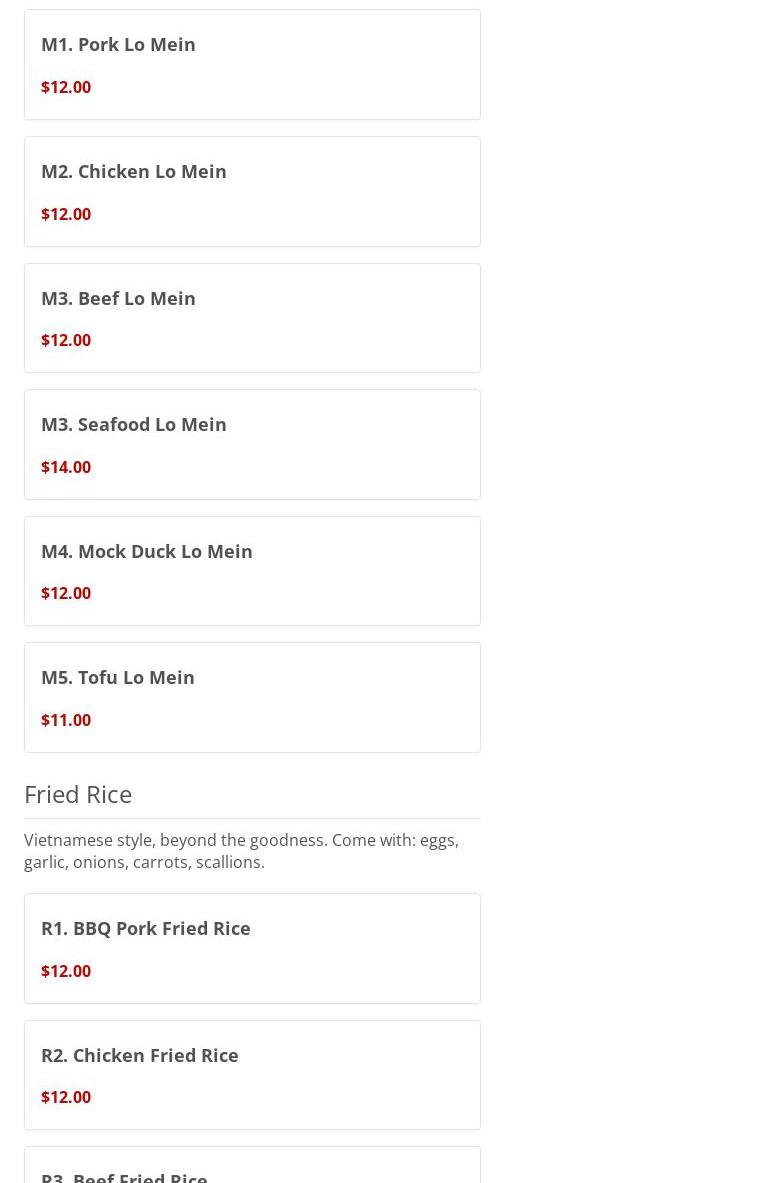The image size is (770, 1183).
Task: Click the "Vietnamese style, beyond the goodness" description
Action: tap(241, 840)
